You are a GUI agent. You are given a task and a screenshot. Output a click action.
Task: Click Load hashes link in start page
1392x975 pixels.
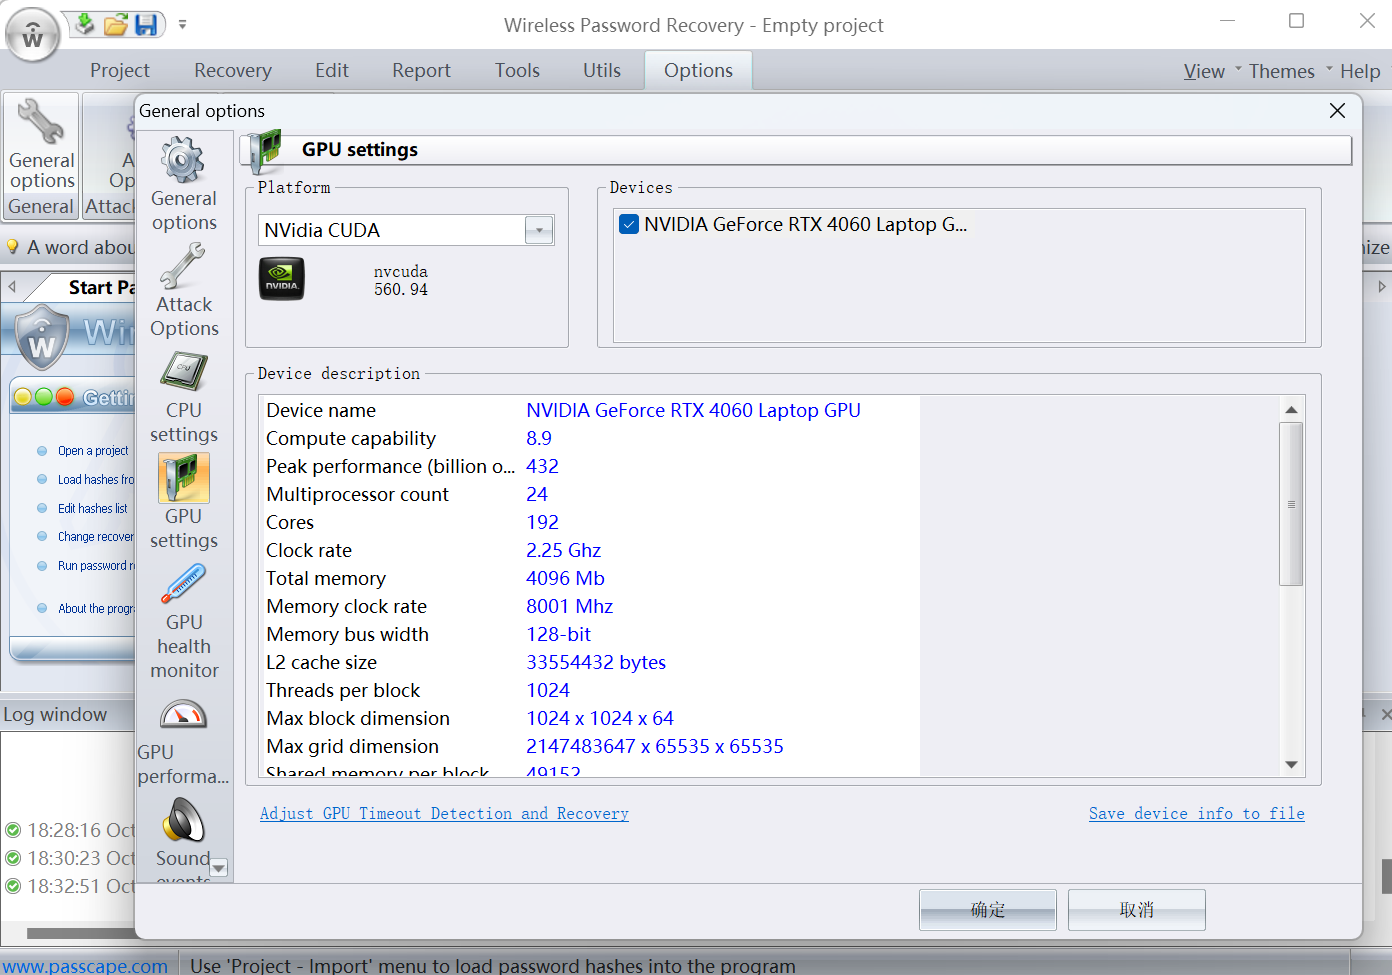click(96, 480)
